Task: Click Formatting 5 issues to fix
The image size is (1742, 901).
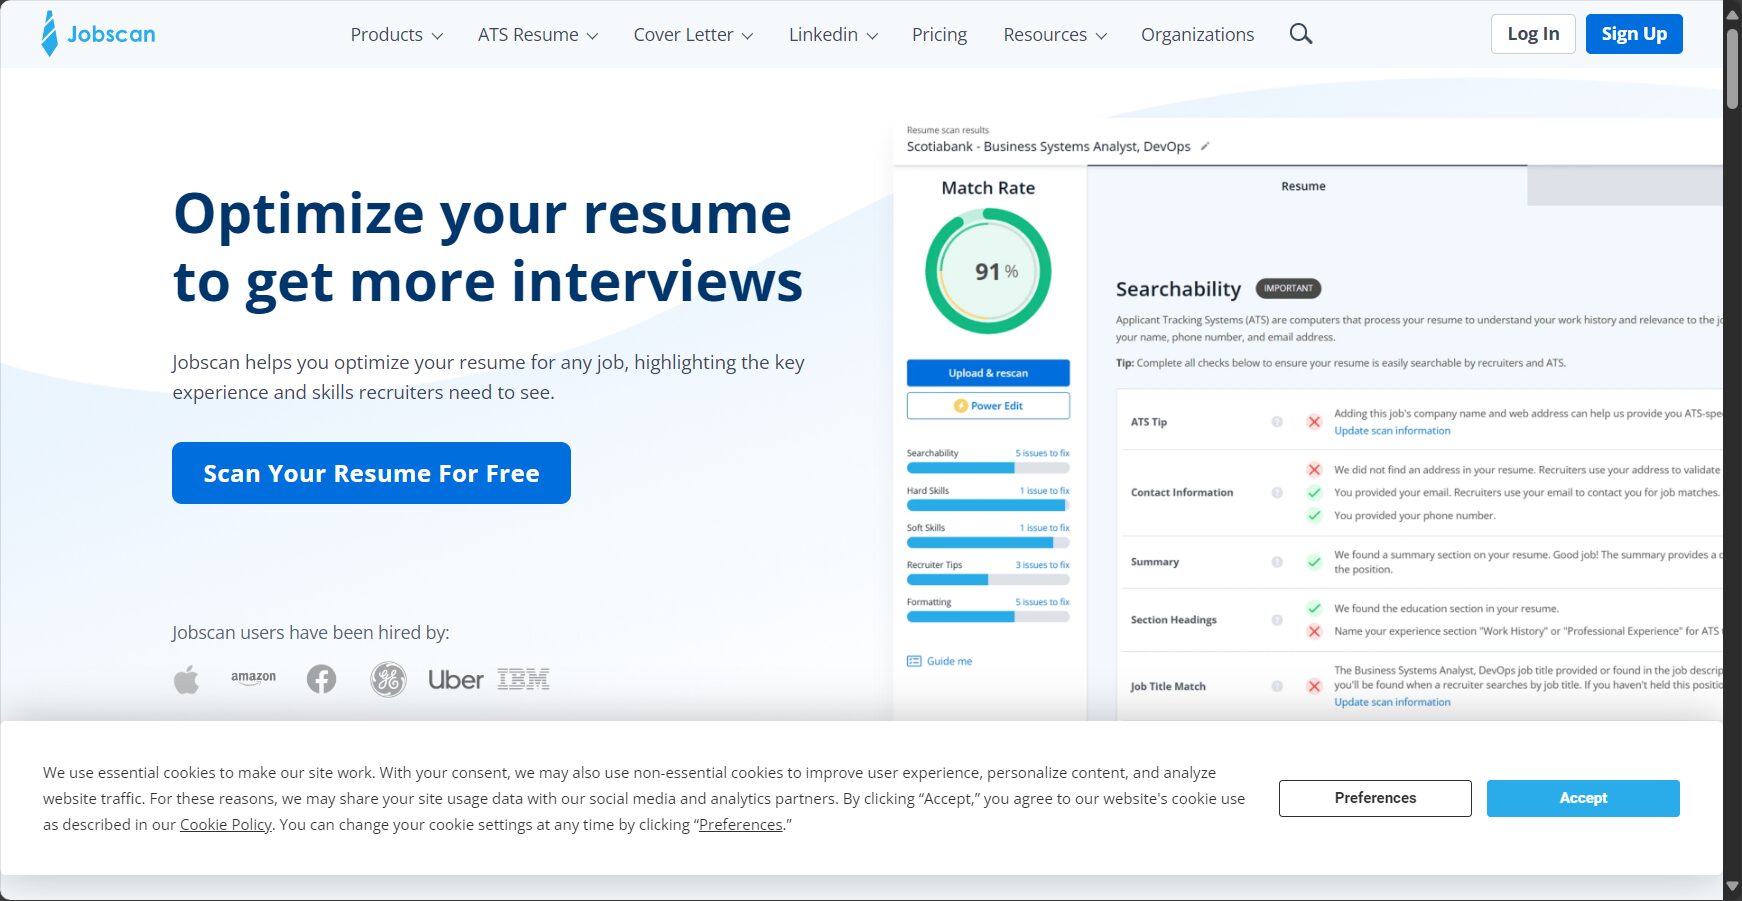Action: 1042,602
